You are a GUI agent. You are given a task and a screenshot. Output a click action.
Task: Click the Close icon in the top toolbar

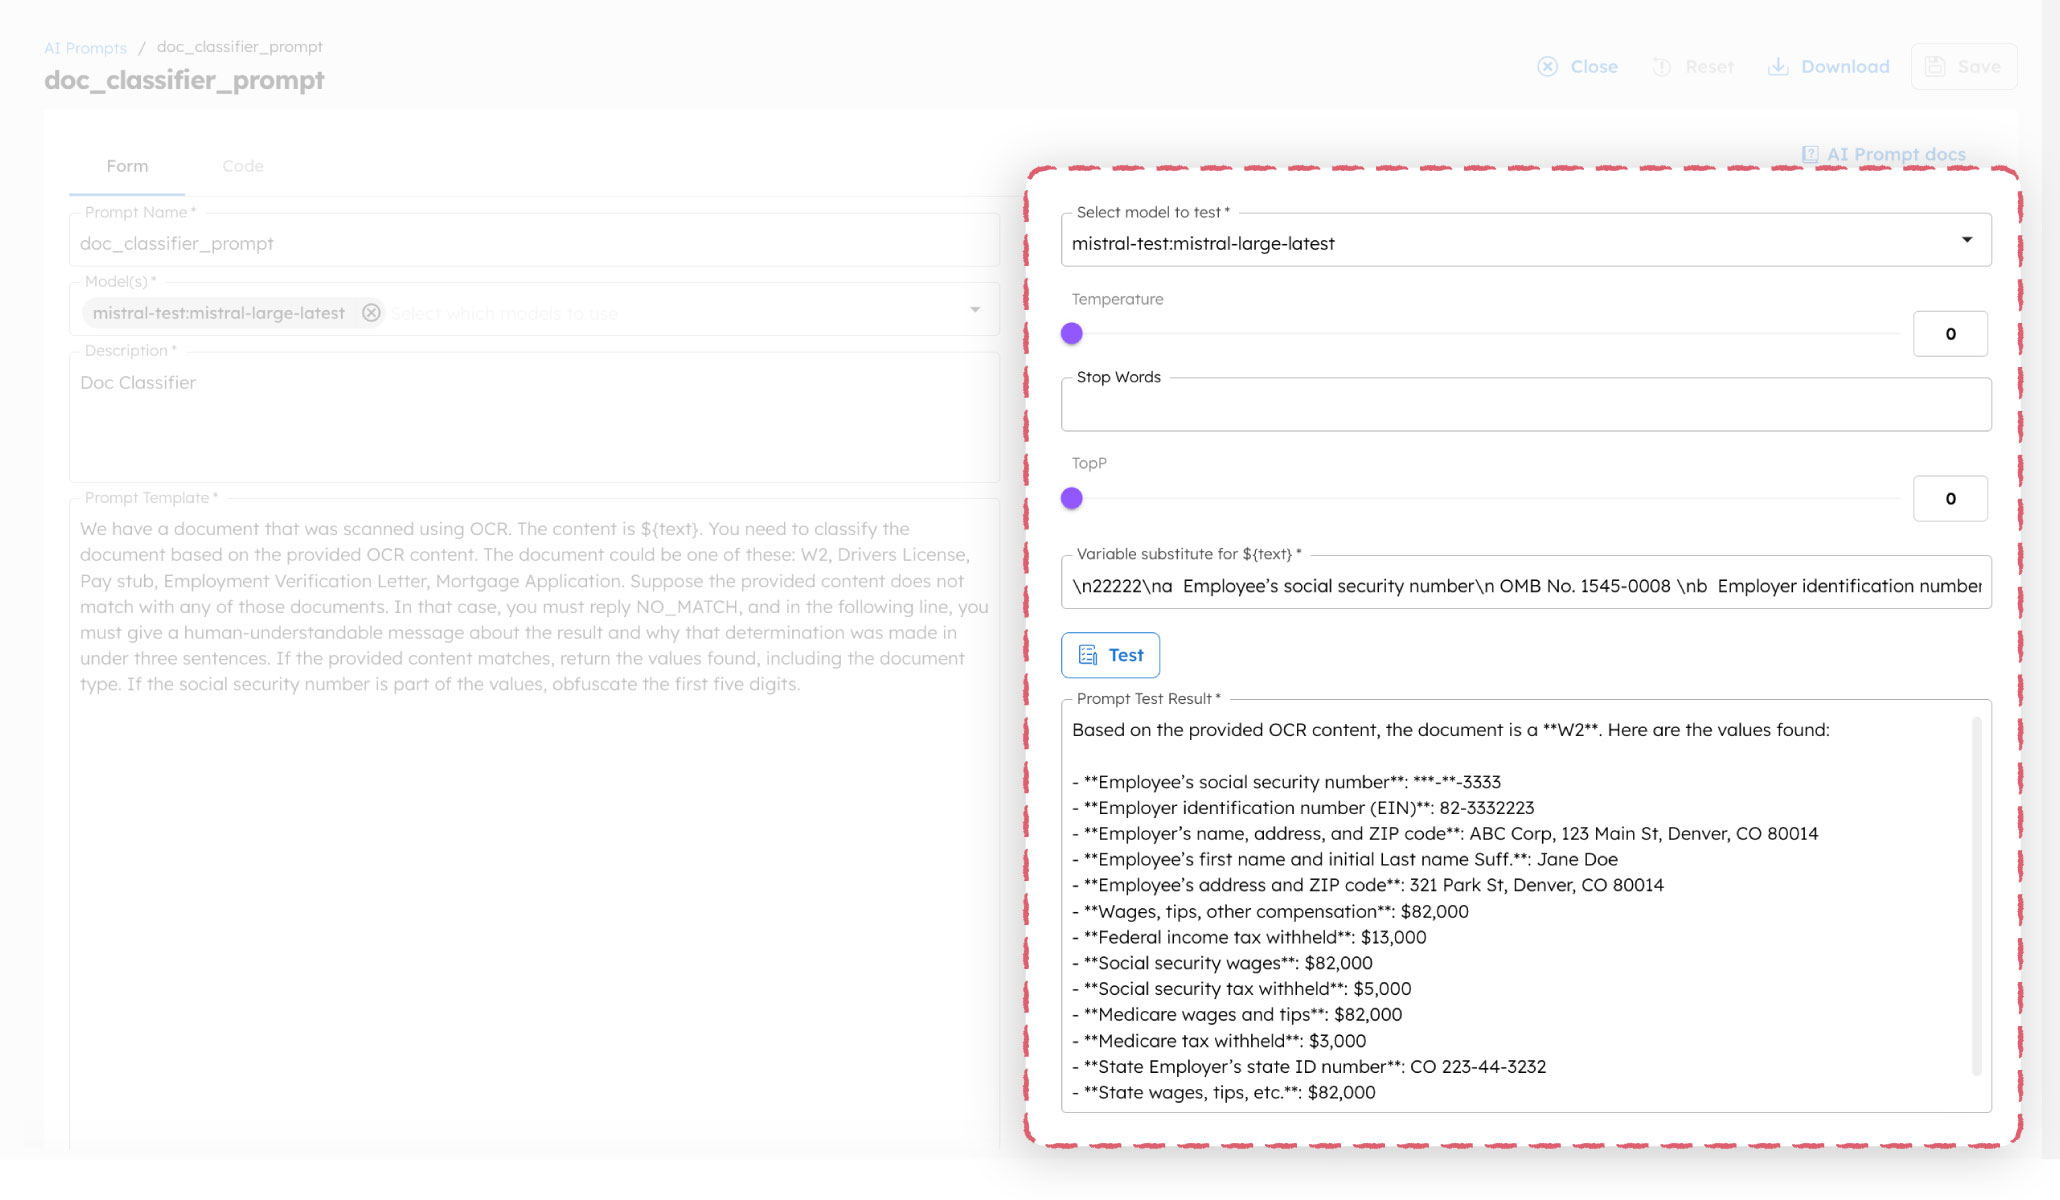click(x=1547, y=66)
